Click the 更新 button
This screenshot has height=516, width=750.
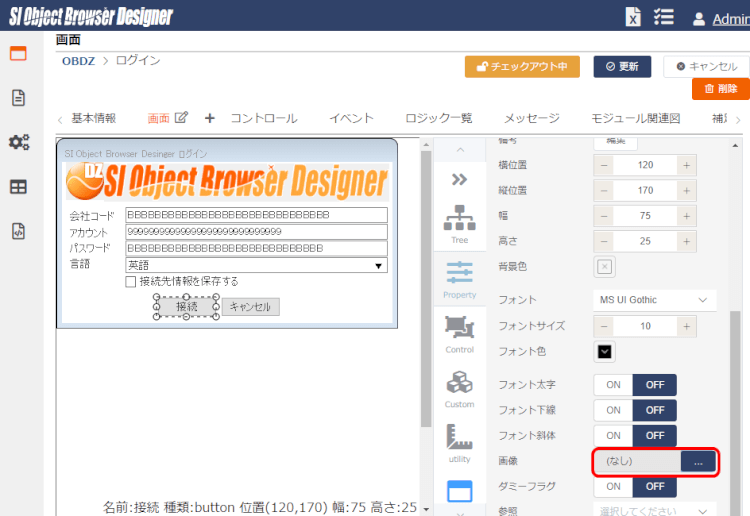[622, 66]
